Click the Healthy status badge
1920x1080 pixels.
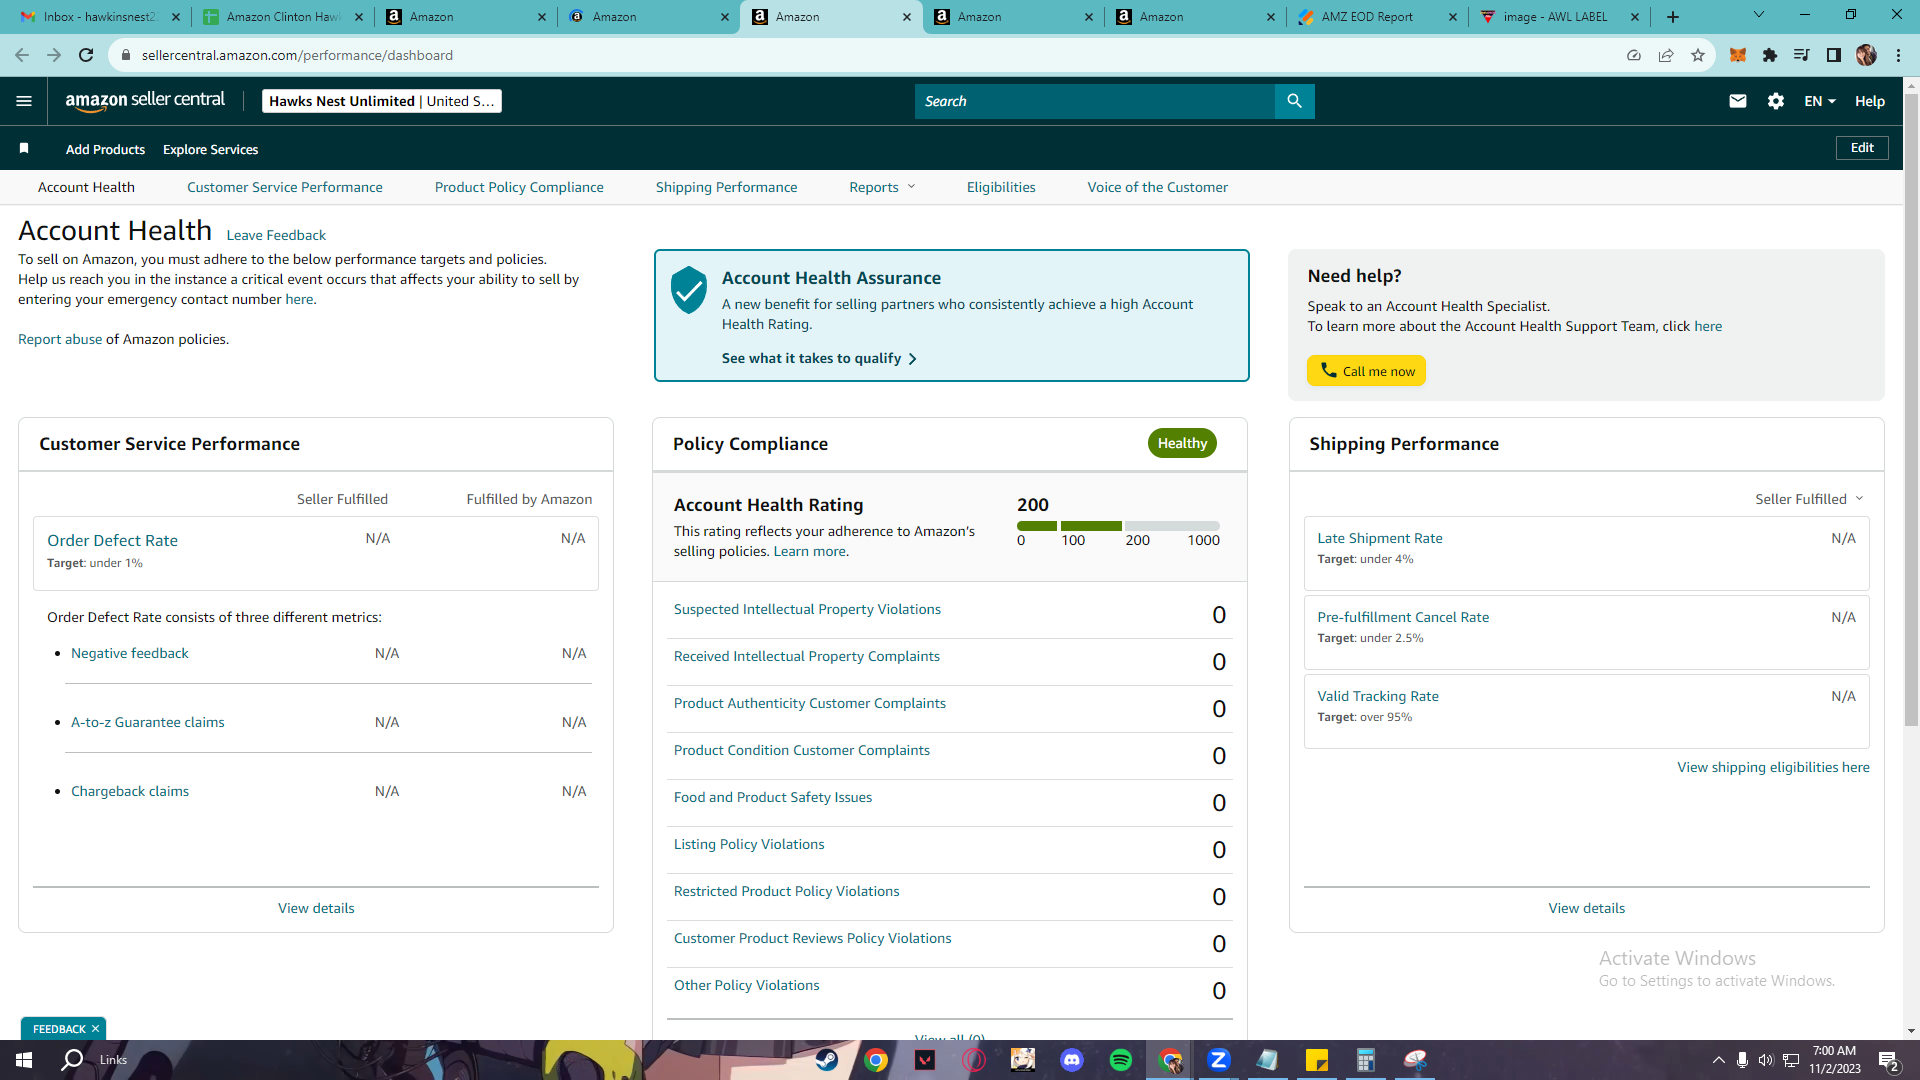(x=1182, y=443)
